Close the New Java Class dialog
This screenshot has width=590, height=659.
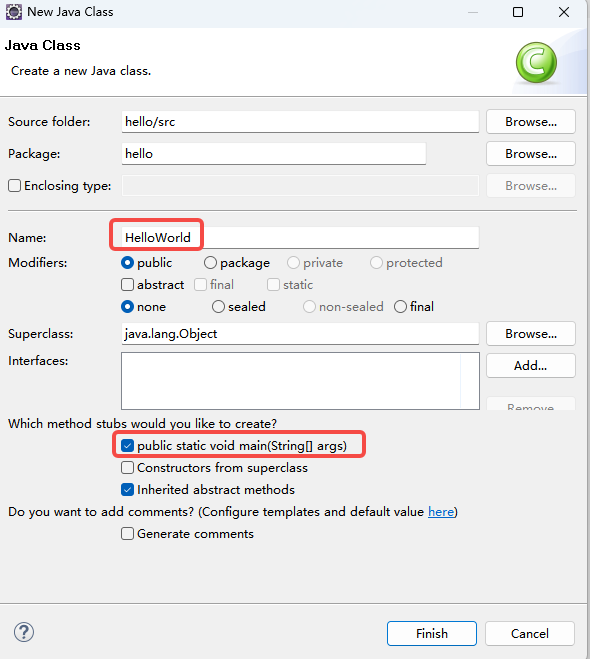tap(564, 12)
